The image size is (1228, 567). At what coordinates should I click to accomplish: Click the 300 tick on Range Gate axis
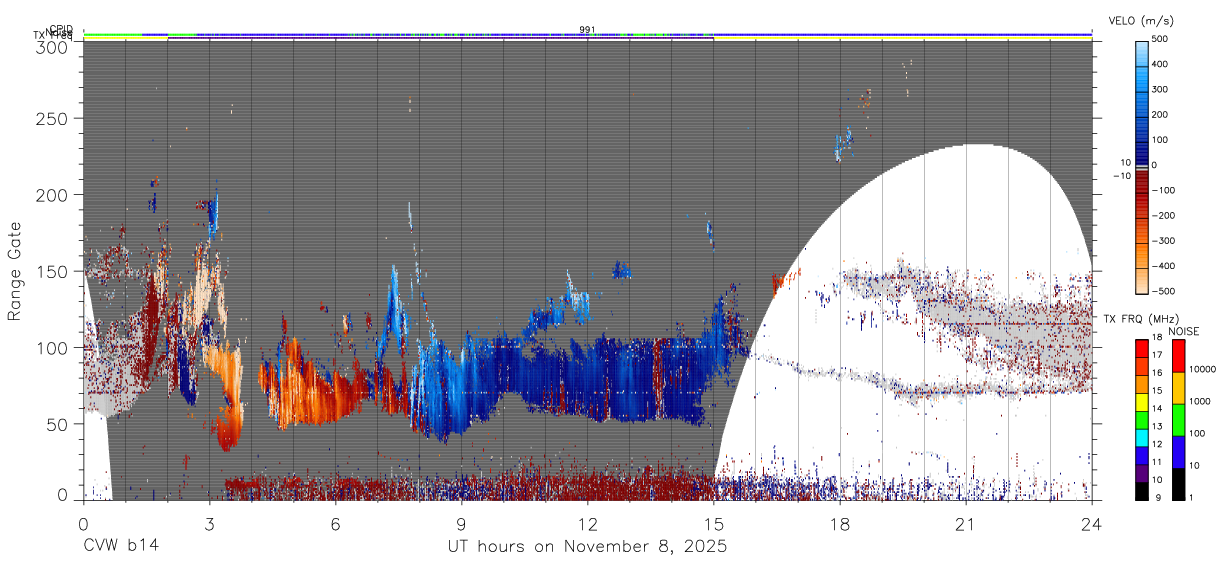point(53,46)
